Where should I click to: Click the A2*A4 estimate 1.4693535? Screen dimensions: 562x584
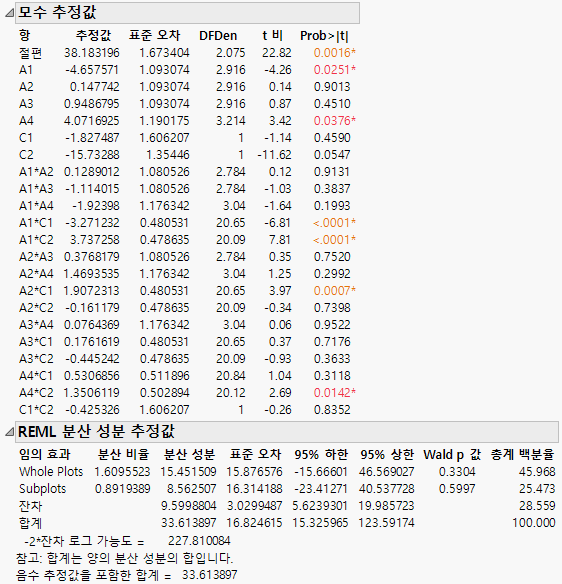tap(92, 274)
